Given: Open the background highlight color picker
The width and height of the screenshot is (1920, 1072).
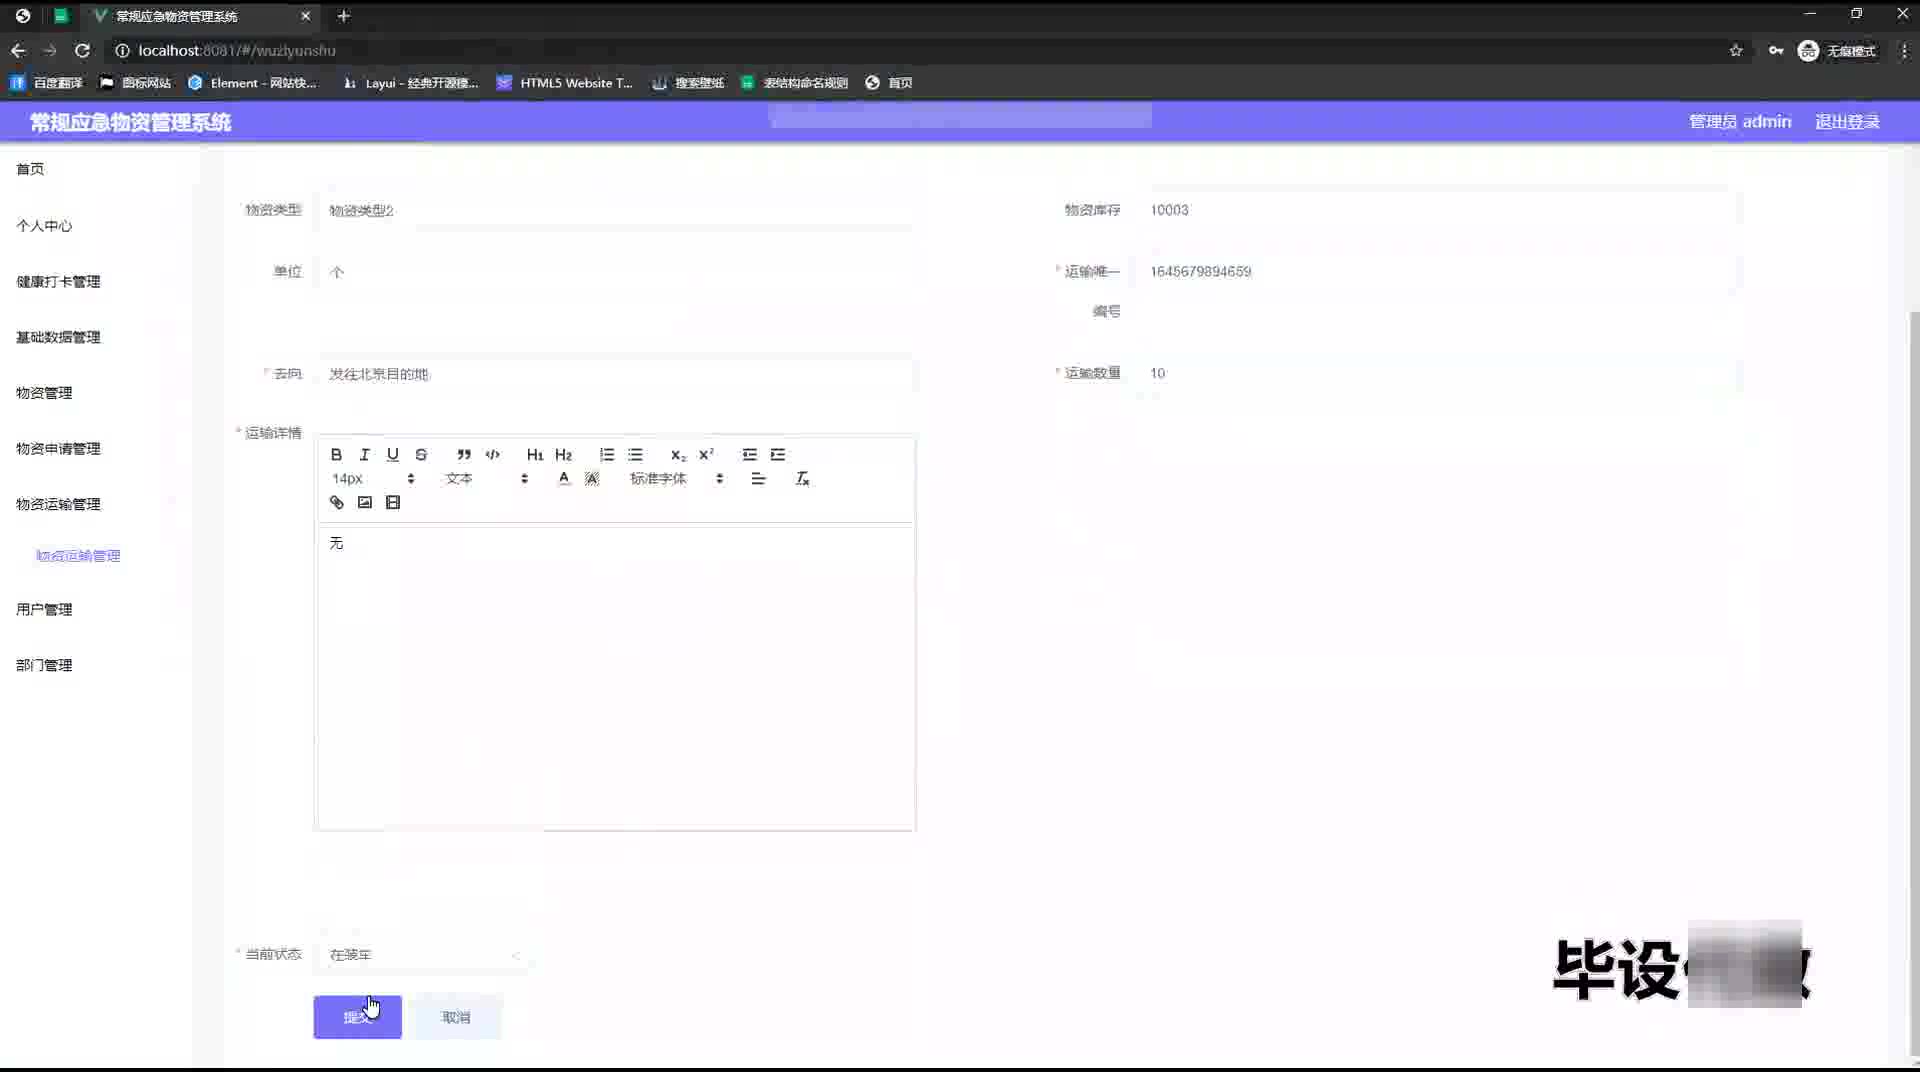Looking at the screenshot, I should point(592,478).
